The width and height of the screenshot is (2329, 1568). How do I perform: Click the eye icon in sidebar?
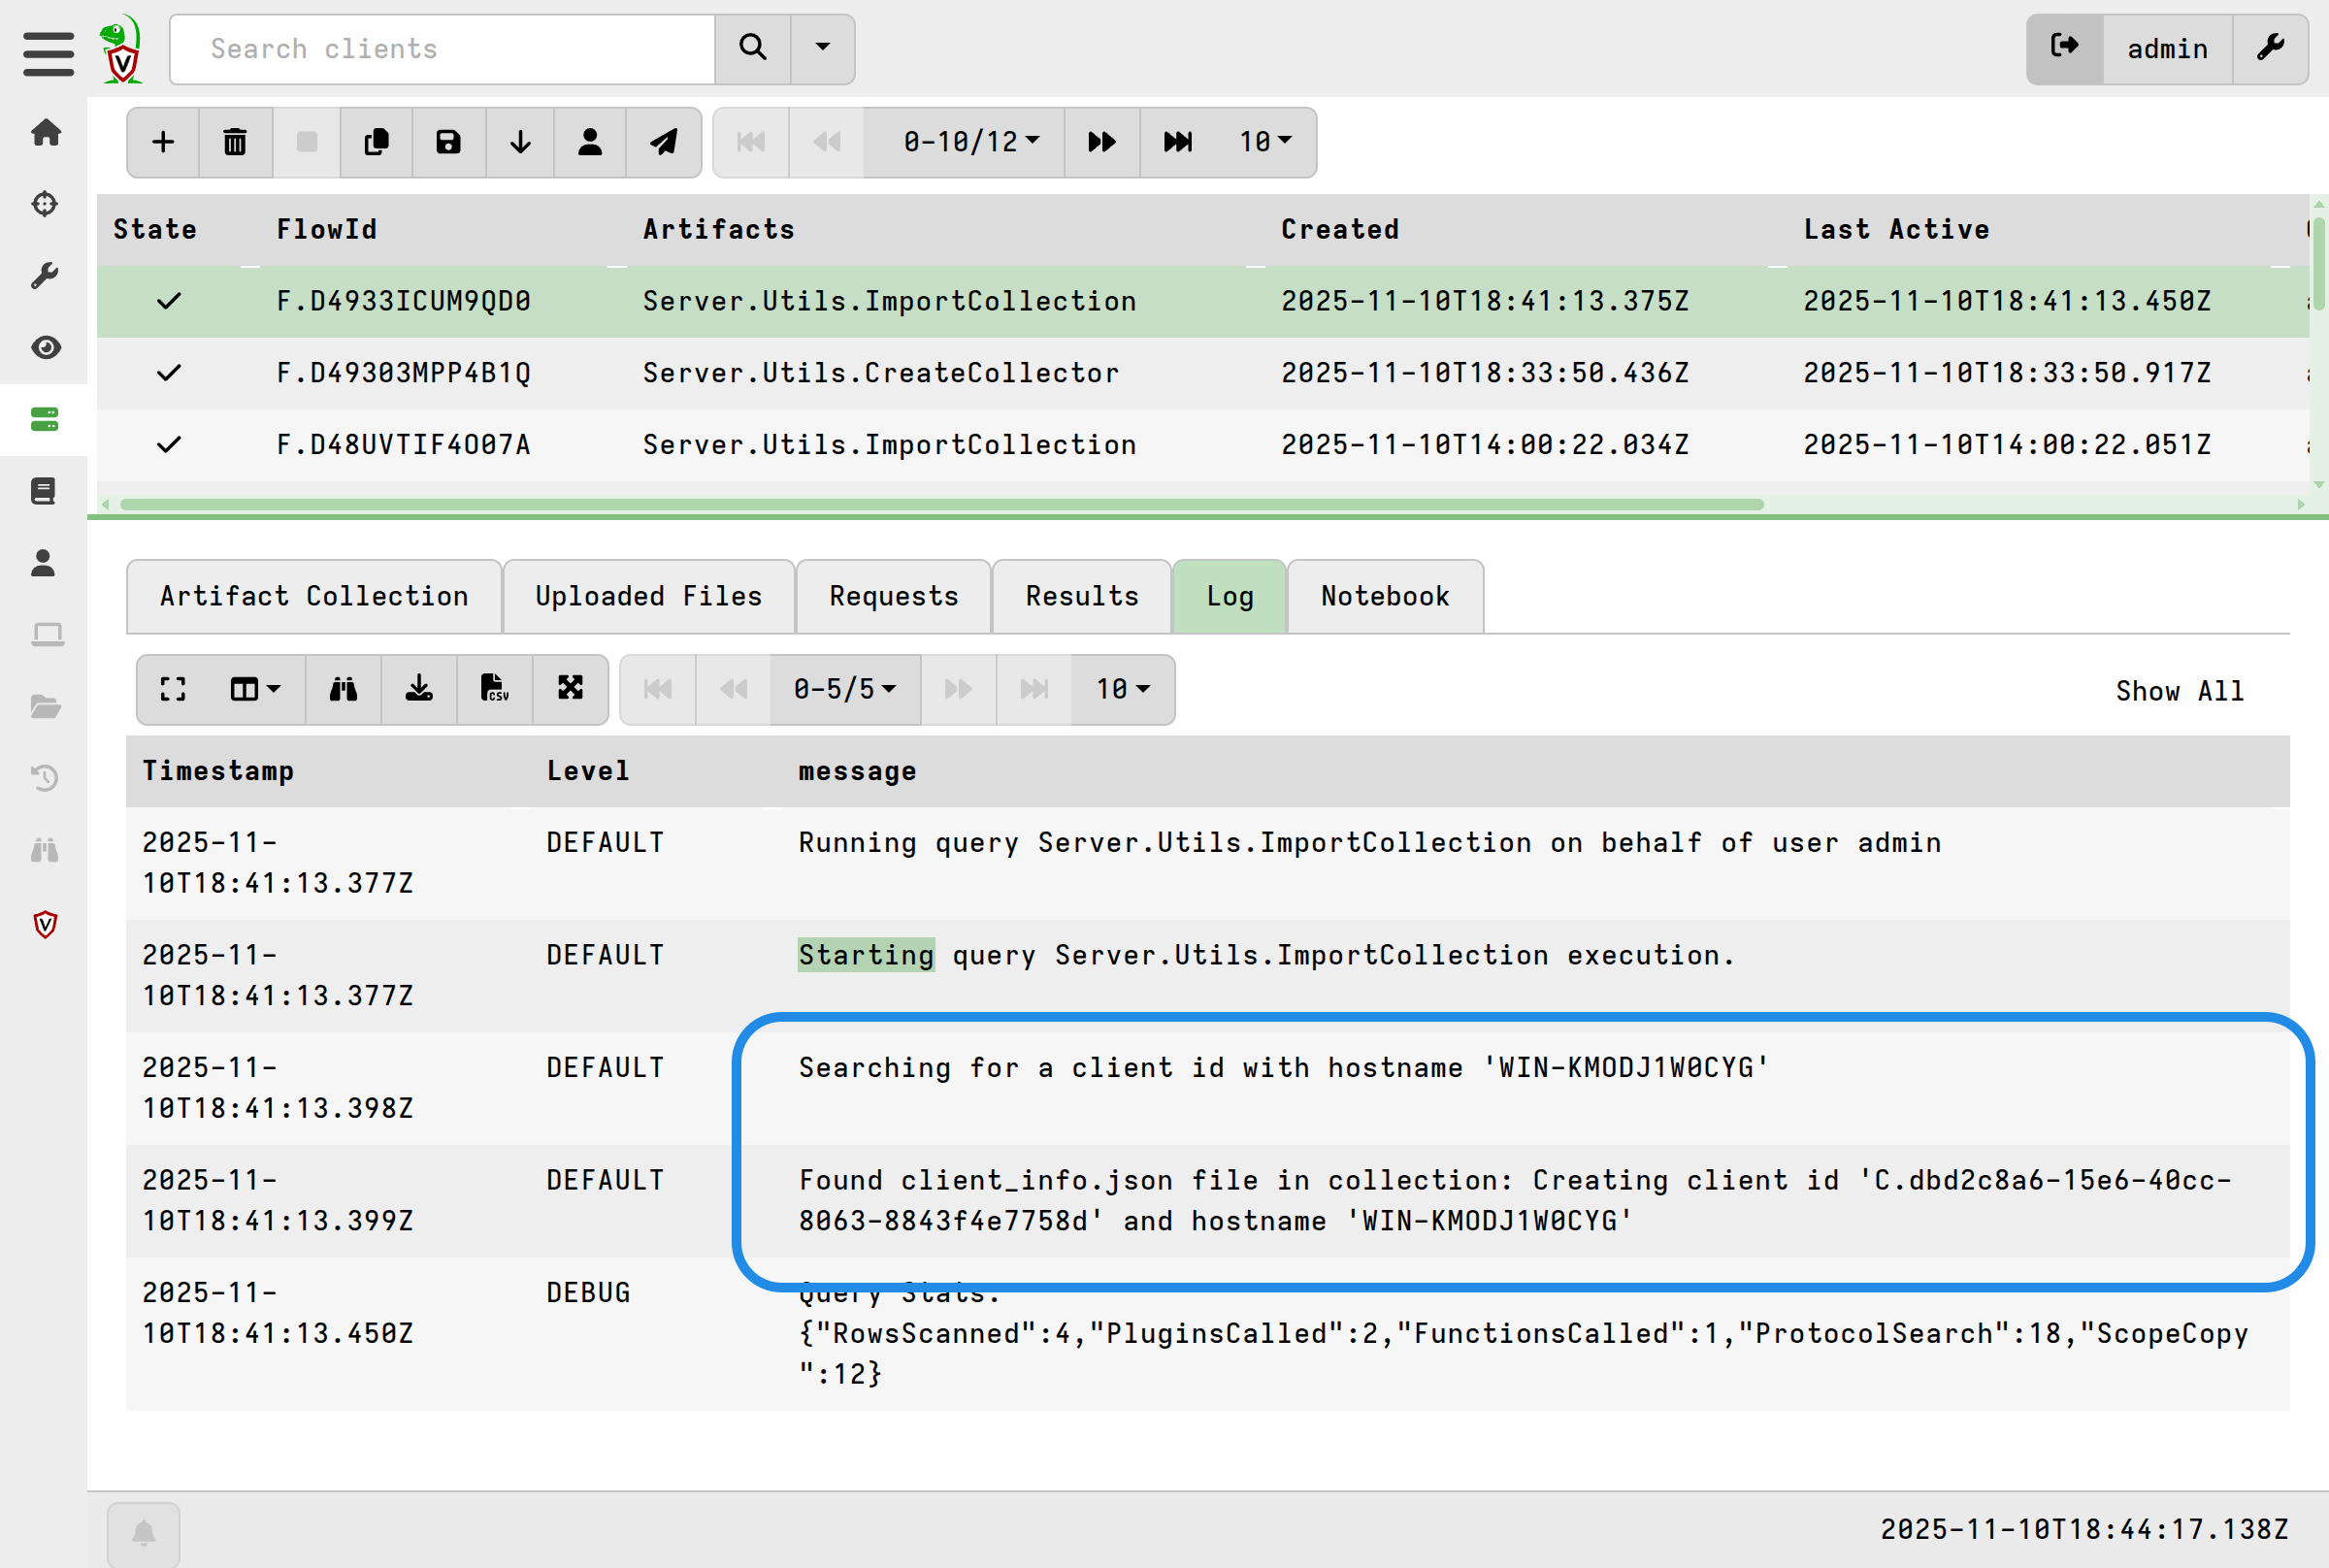[x=45, y=347]
